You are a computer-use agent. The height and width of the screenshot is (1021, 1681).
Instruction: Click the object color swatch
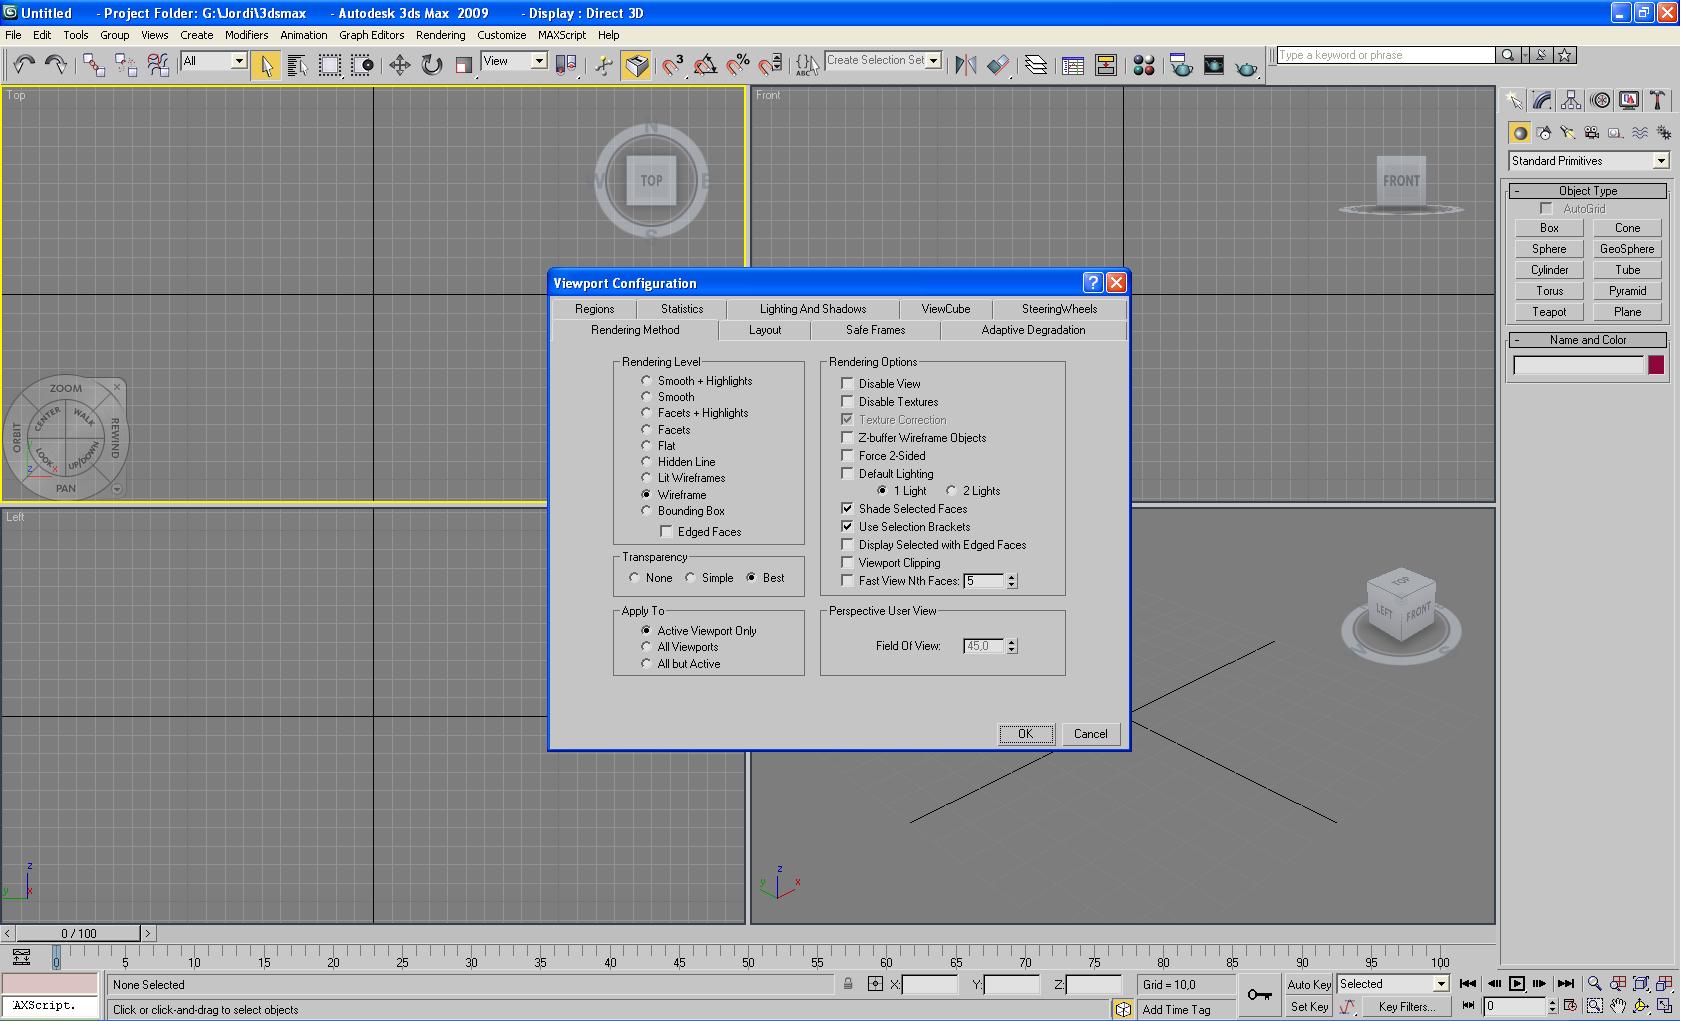(1656, 365)
